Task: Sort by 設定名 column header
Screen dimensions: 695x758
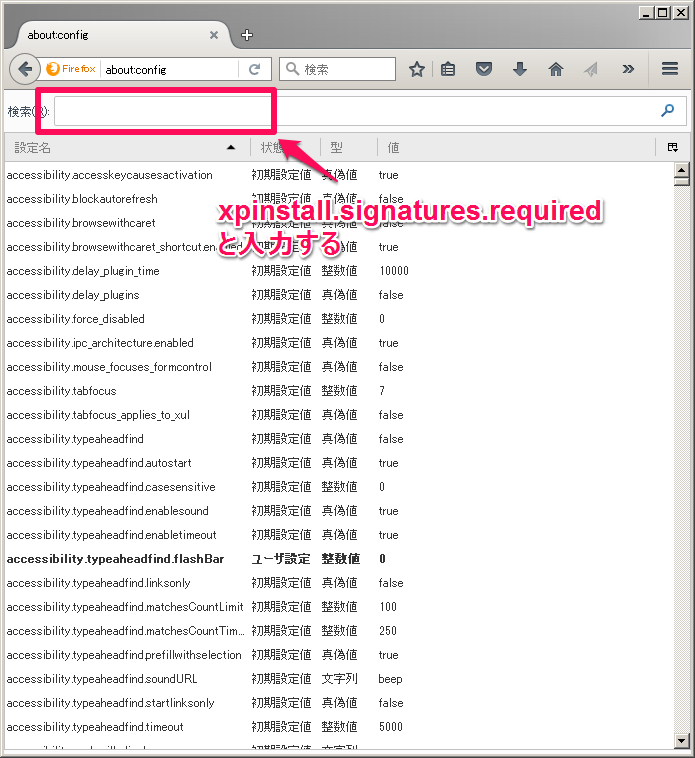Action: [127, 147]
